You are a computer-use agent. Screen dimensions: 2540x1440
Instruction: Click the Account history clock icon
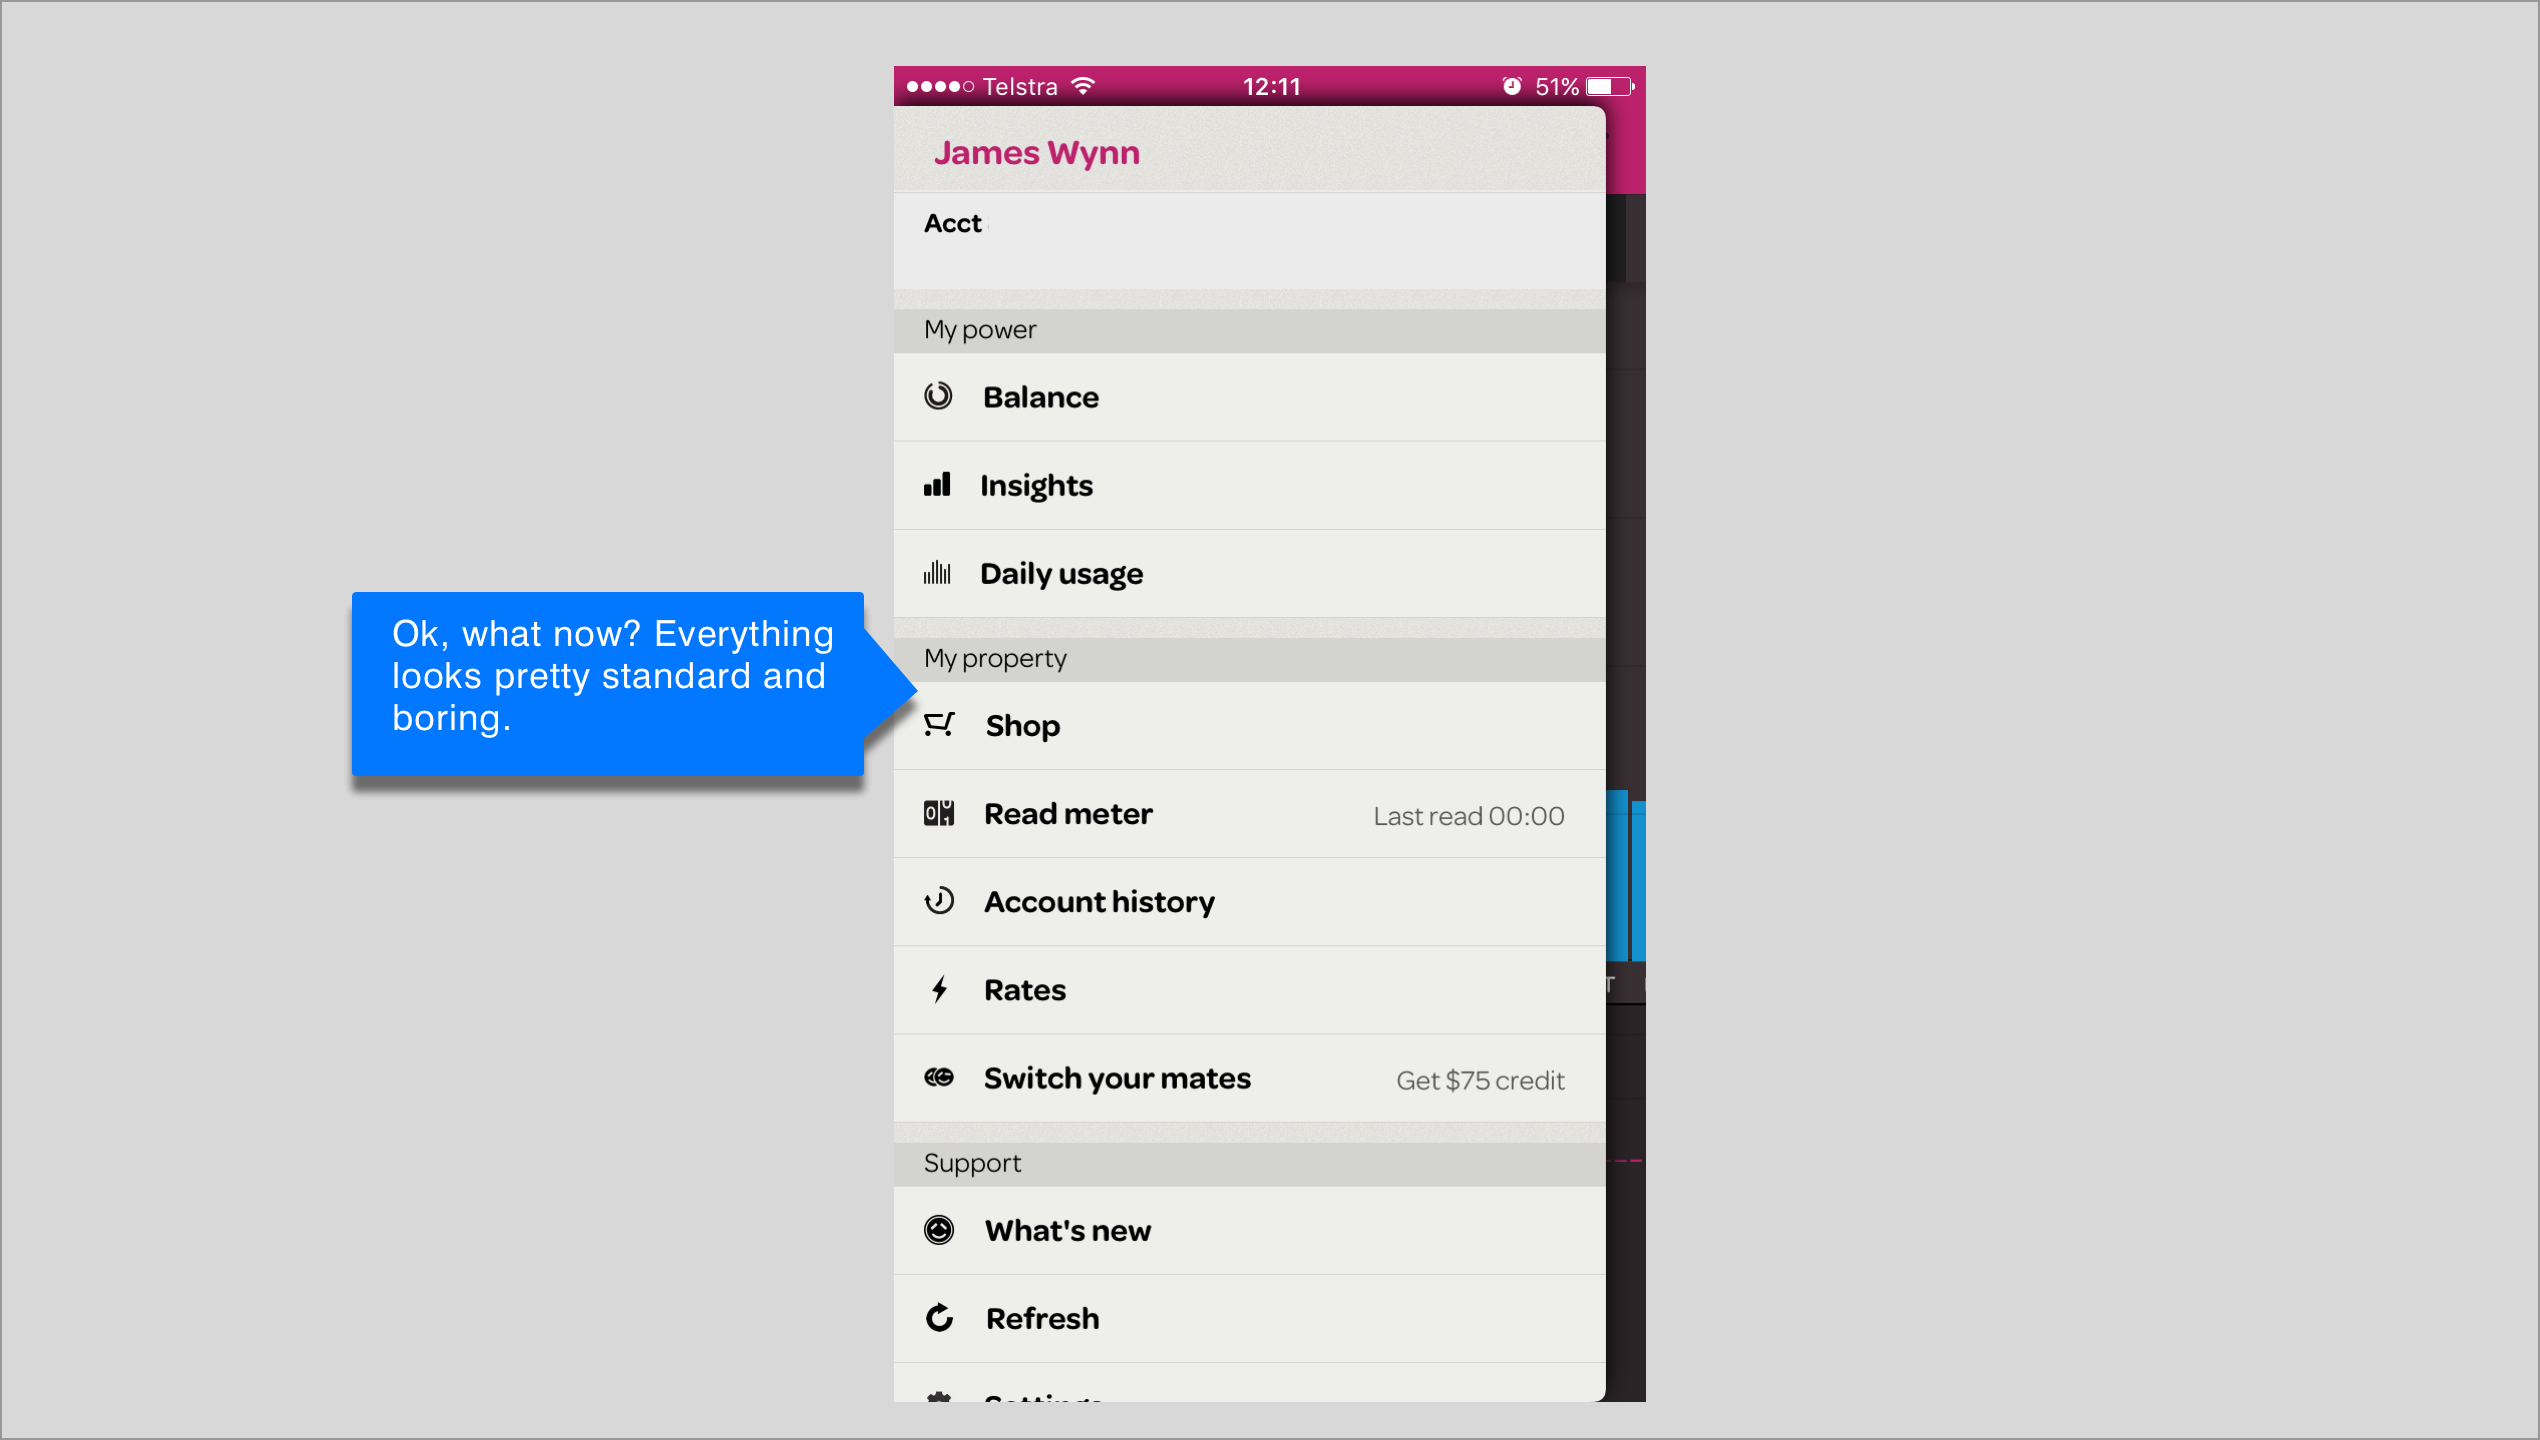pyautogui.click(x=939, y=901)
